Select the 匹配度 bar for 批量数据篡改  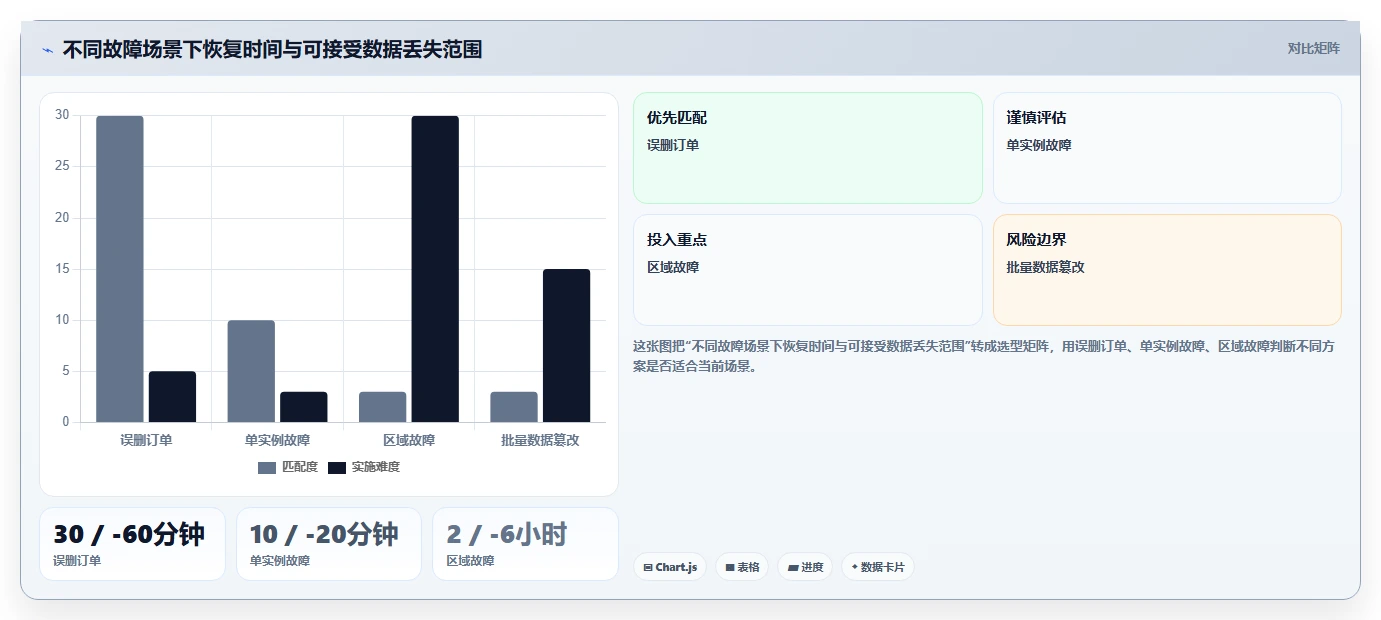tap(514, 407)
